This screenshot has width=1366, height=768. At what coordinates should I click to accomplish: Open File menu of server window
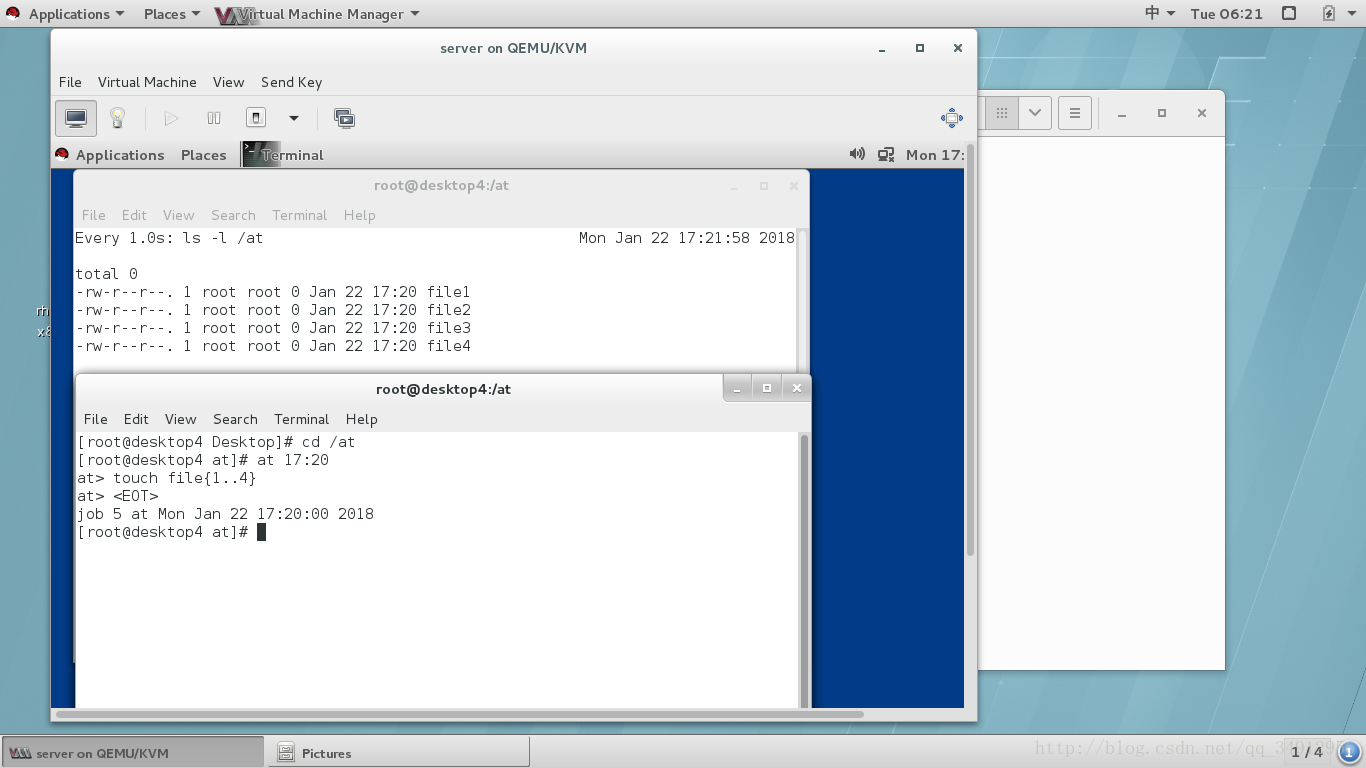(70, 82)
